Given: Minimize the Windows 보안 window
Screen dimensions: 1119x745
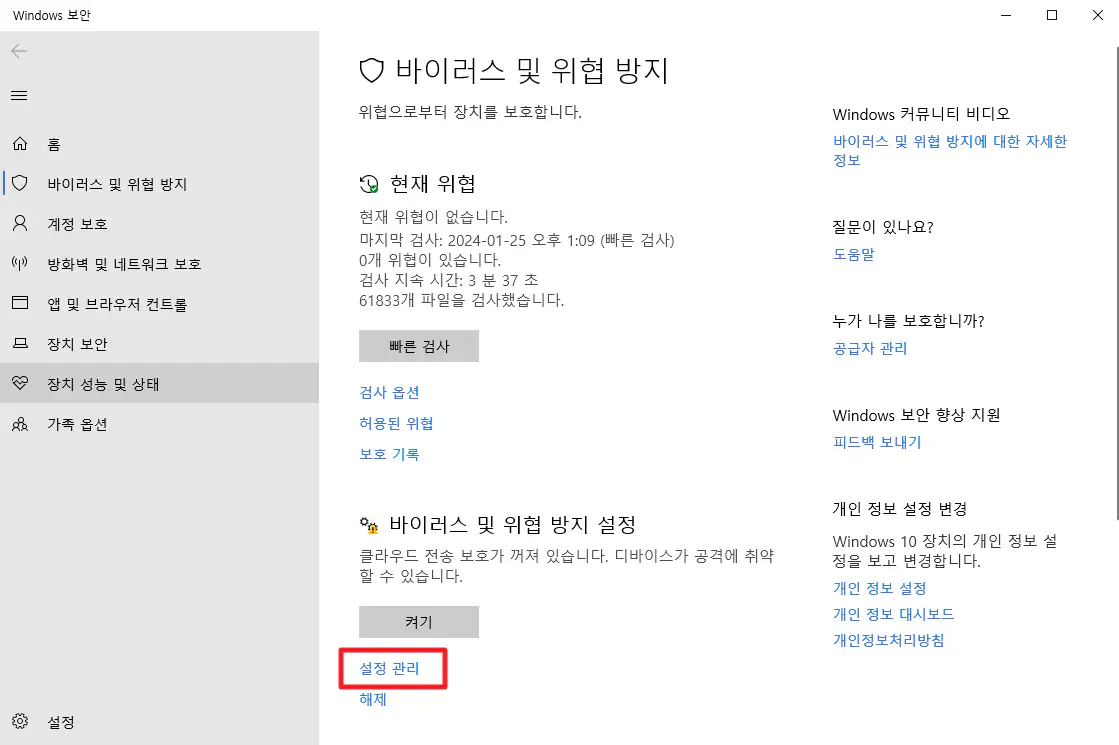Looking at the screenshot, I should pyautogui.click(x=1006, y=15).
